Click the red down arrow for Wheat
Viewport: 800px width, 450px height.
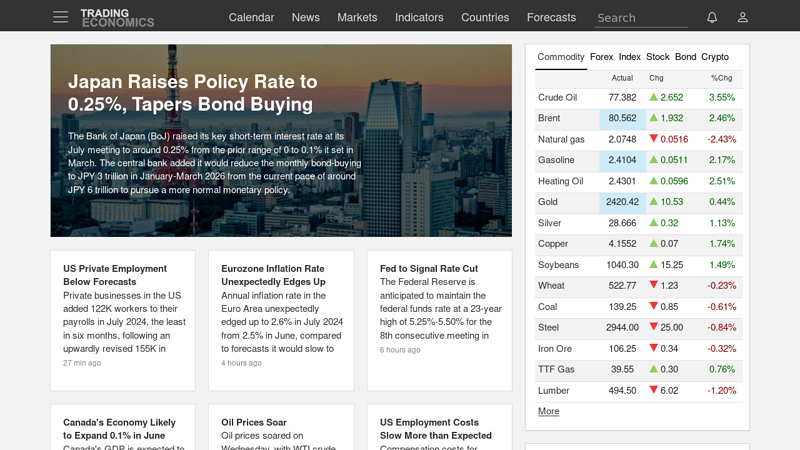(x=654, y=285)
